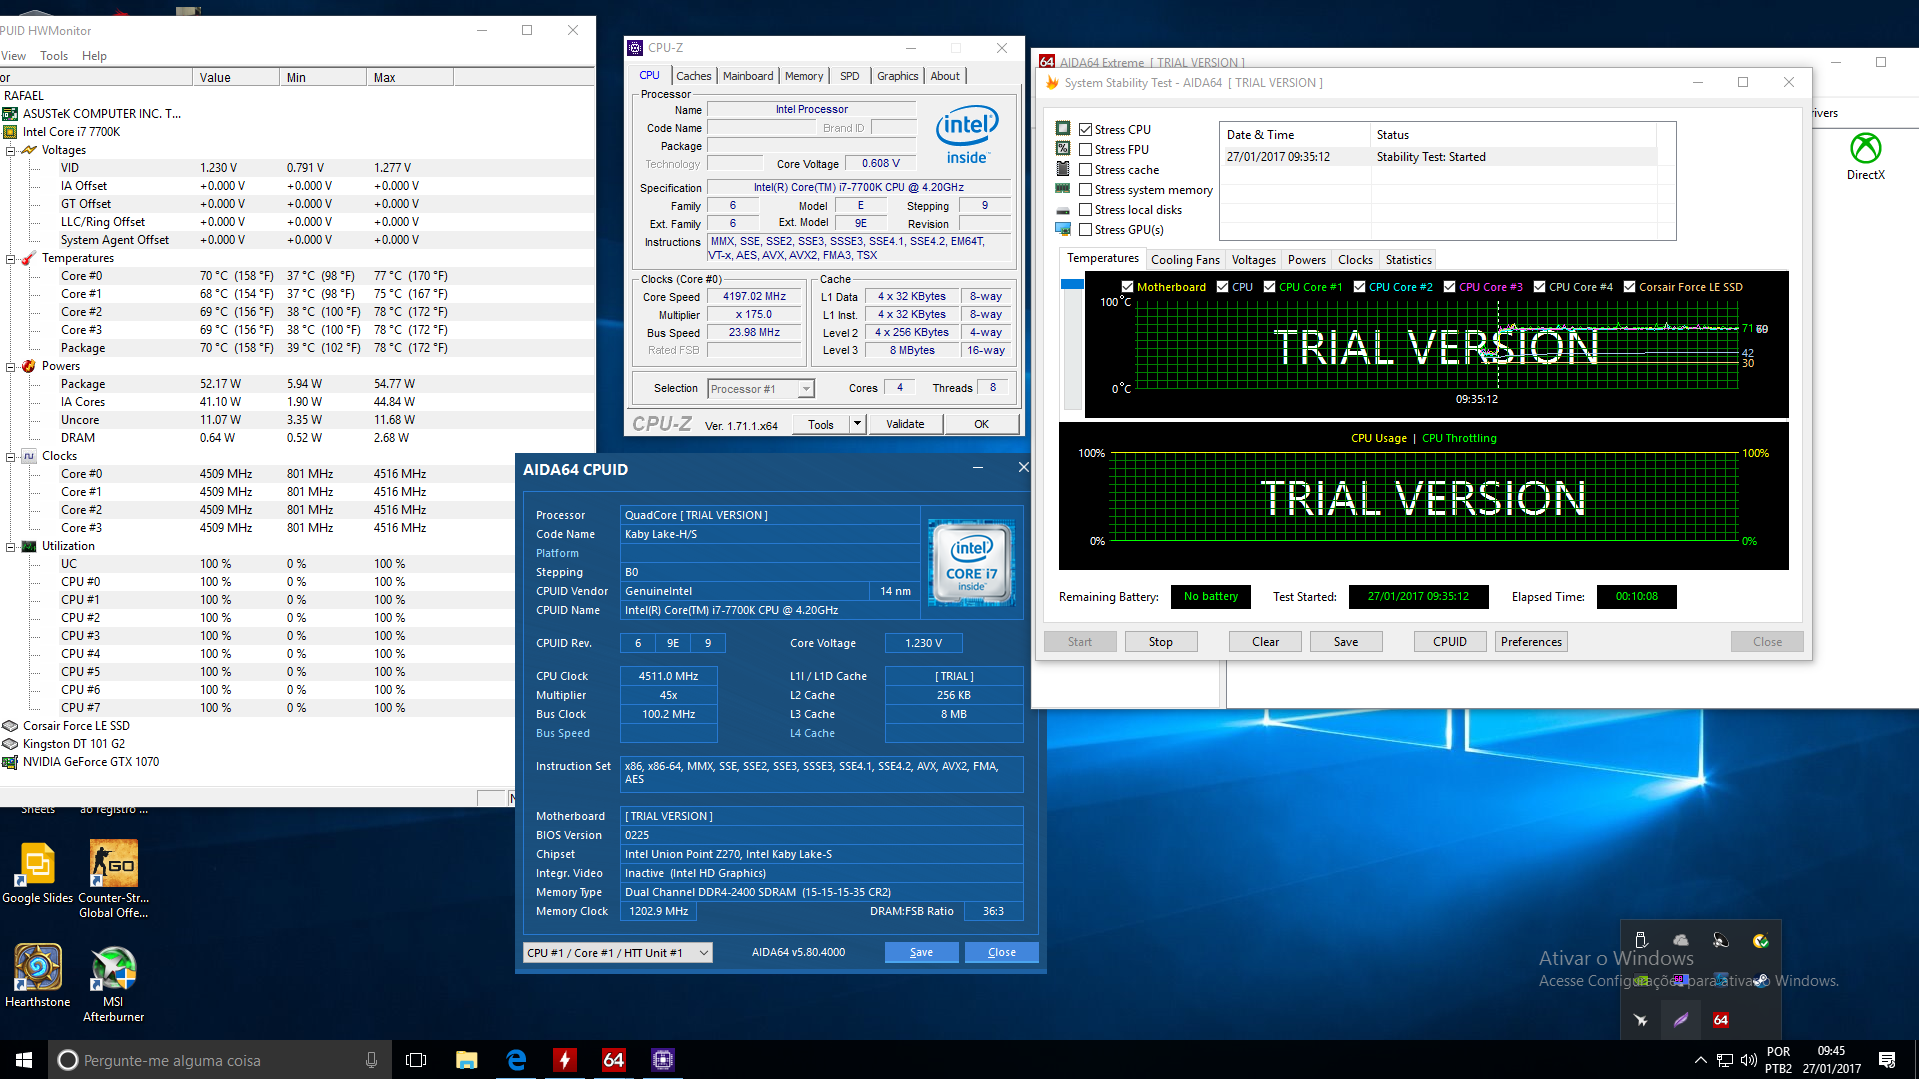Open File Explorer from the taskbar
1919x1079 pixels.
pyautogui.click(x=466, y=1060)
